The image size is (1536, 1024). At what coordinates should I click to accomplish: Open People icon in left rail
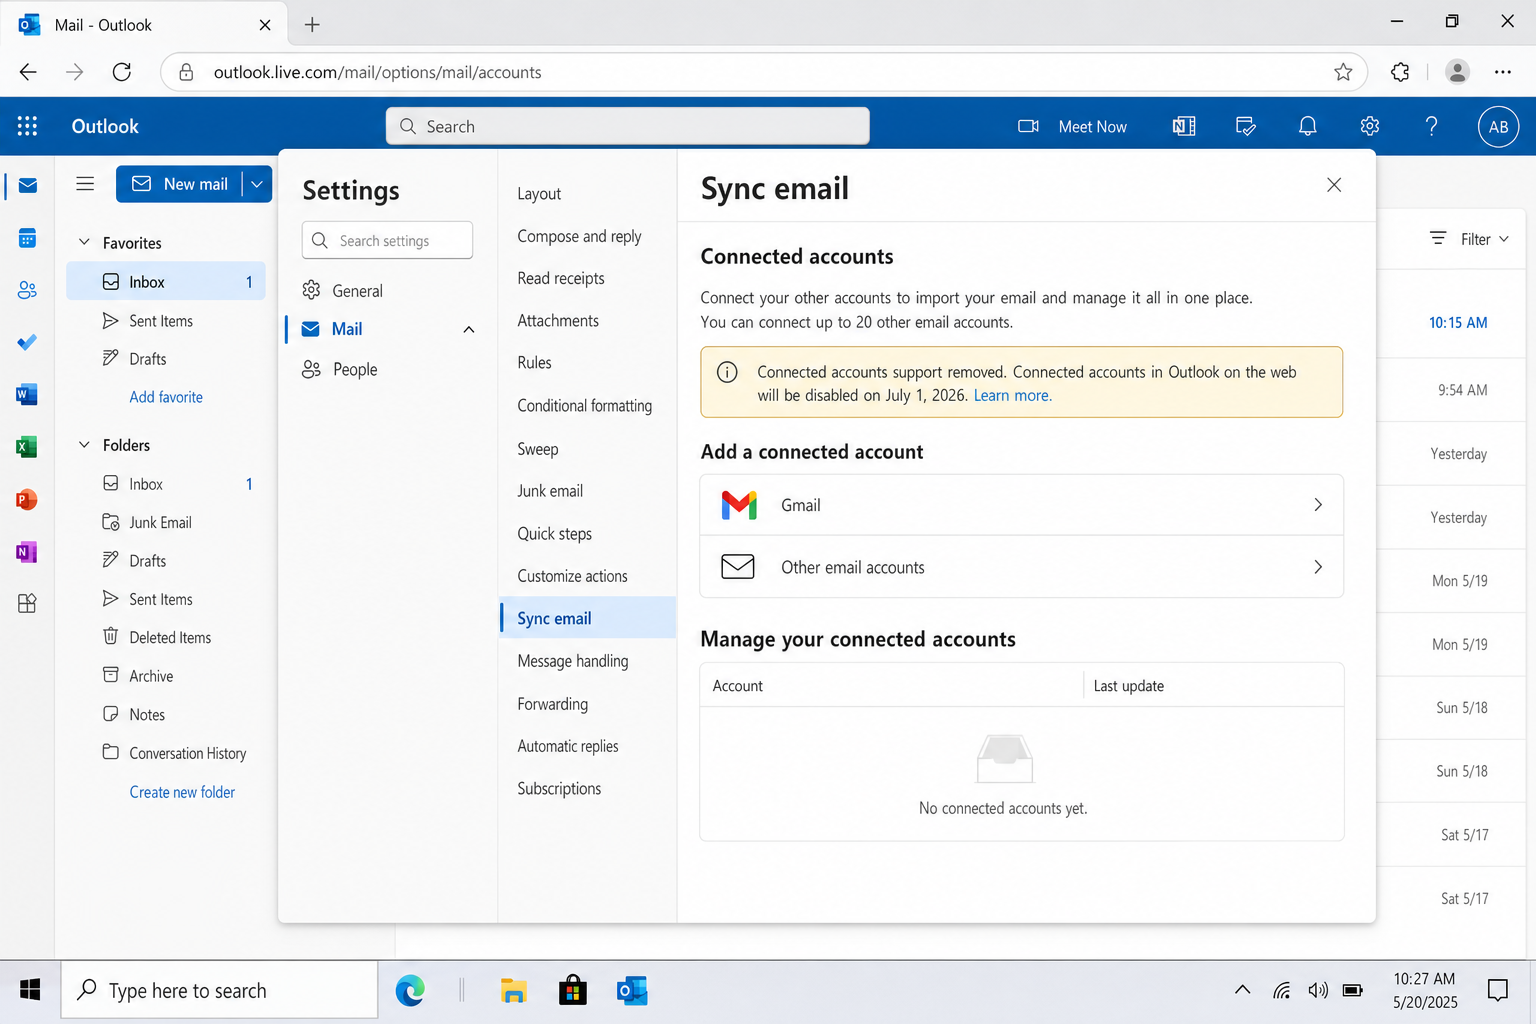pos(27,290)
